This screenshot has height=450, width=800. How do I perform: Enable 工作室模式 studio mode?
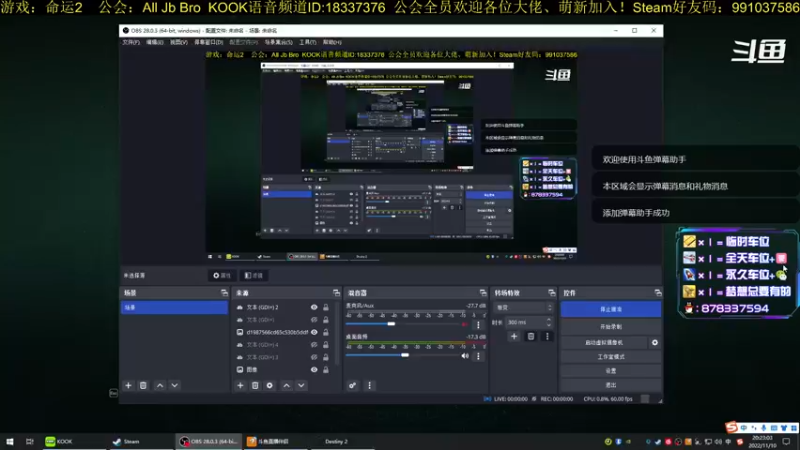coord(611,357)
